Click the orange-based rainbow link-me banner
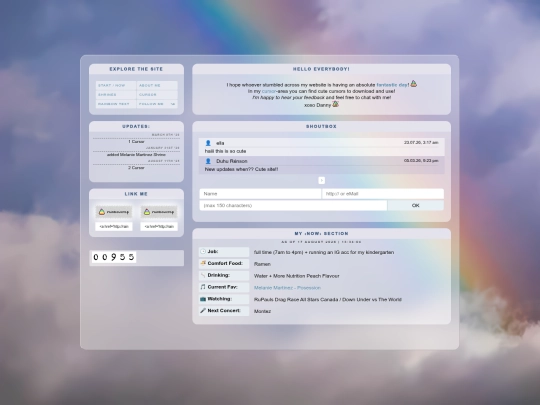 [114, 212]
